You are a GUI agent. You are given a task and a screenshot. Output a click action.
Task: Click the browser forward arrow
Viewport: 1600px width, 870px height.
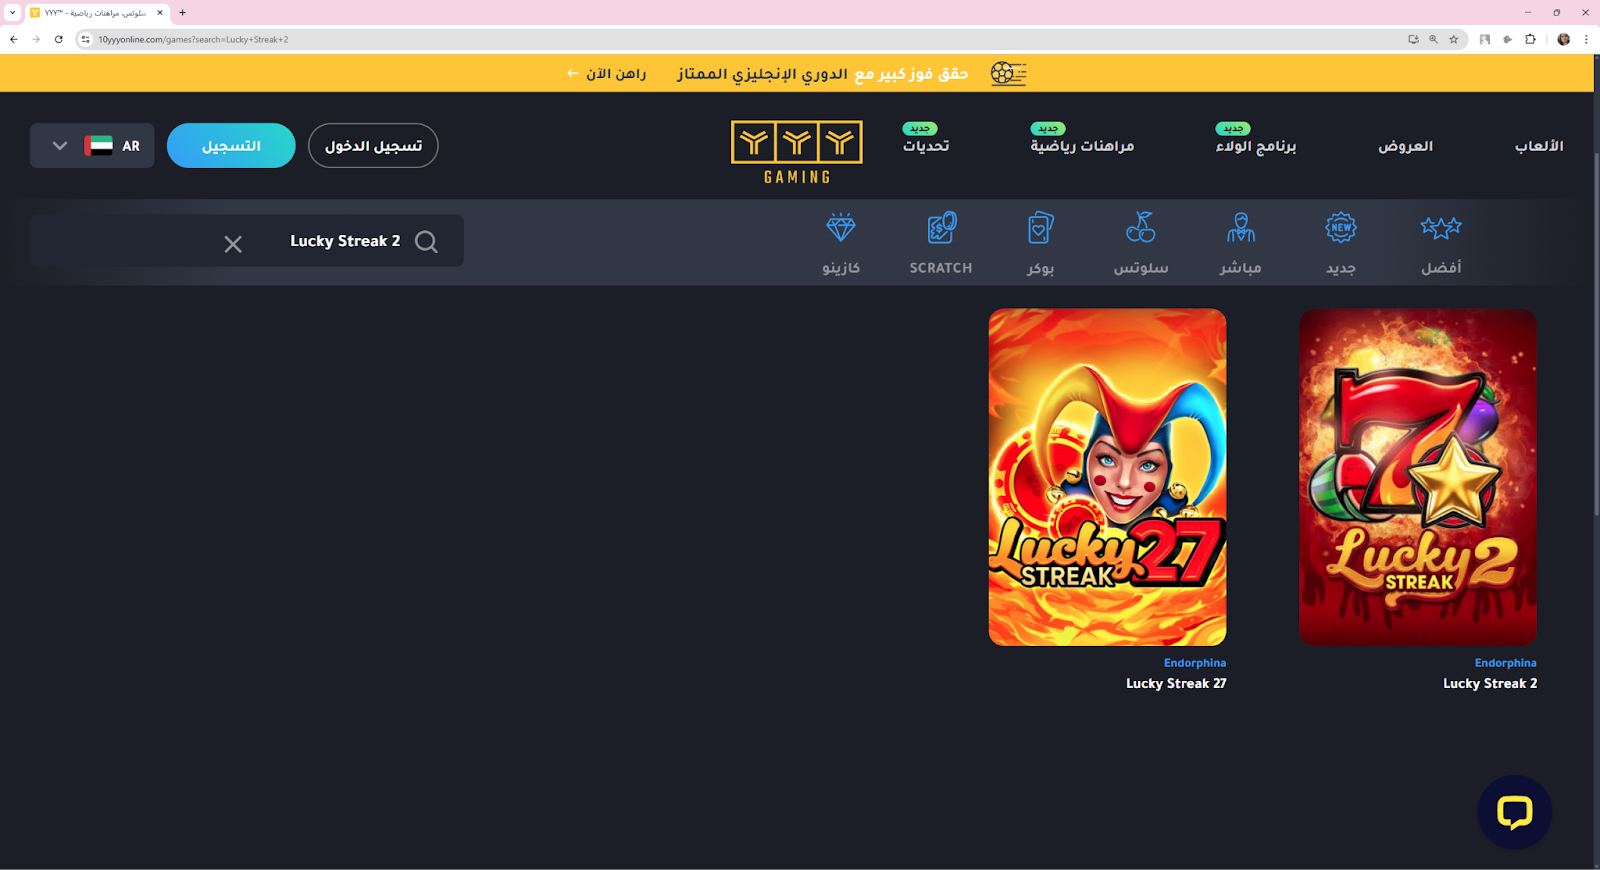pos(36,39)
